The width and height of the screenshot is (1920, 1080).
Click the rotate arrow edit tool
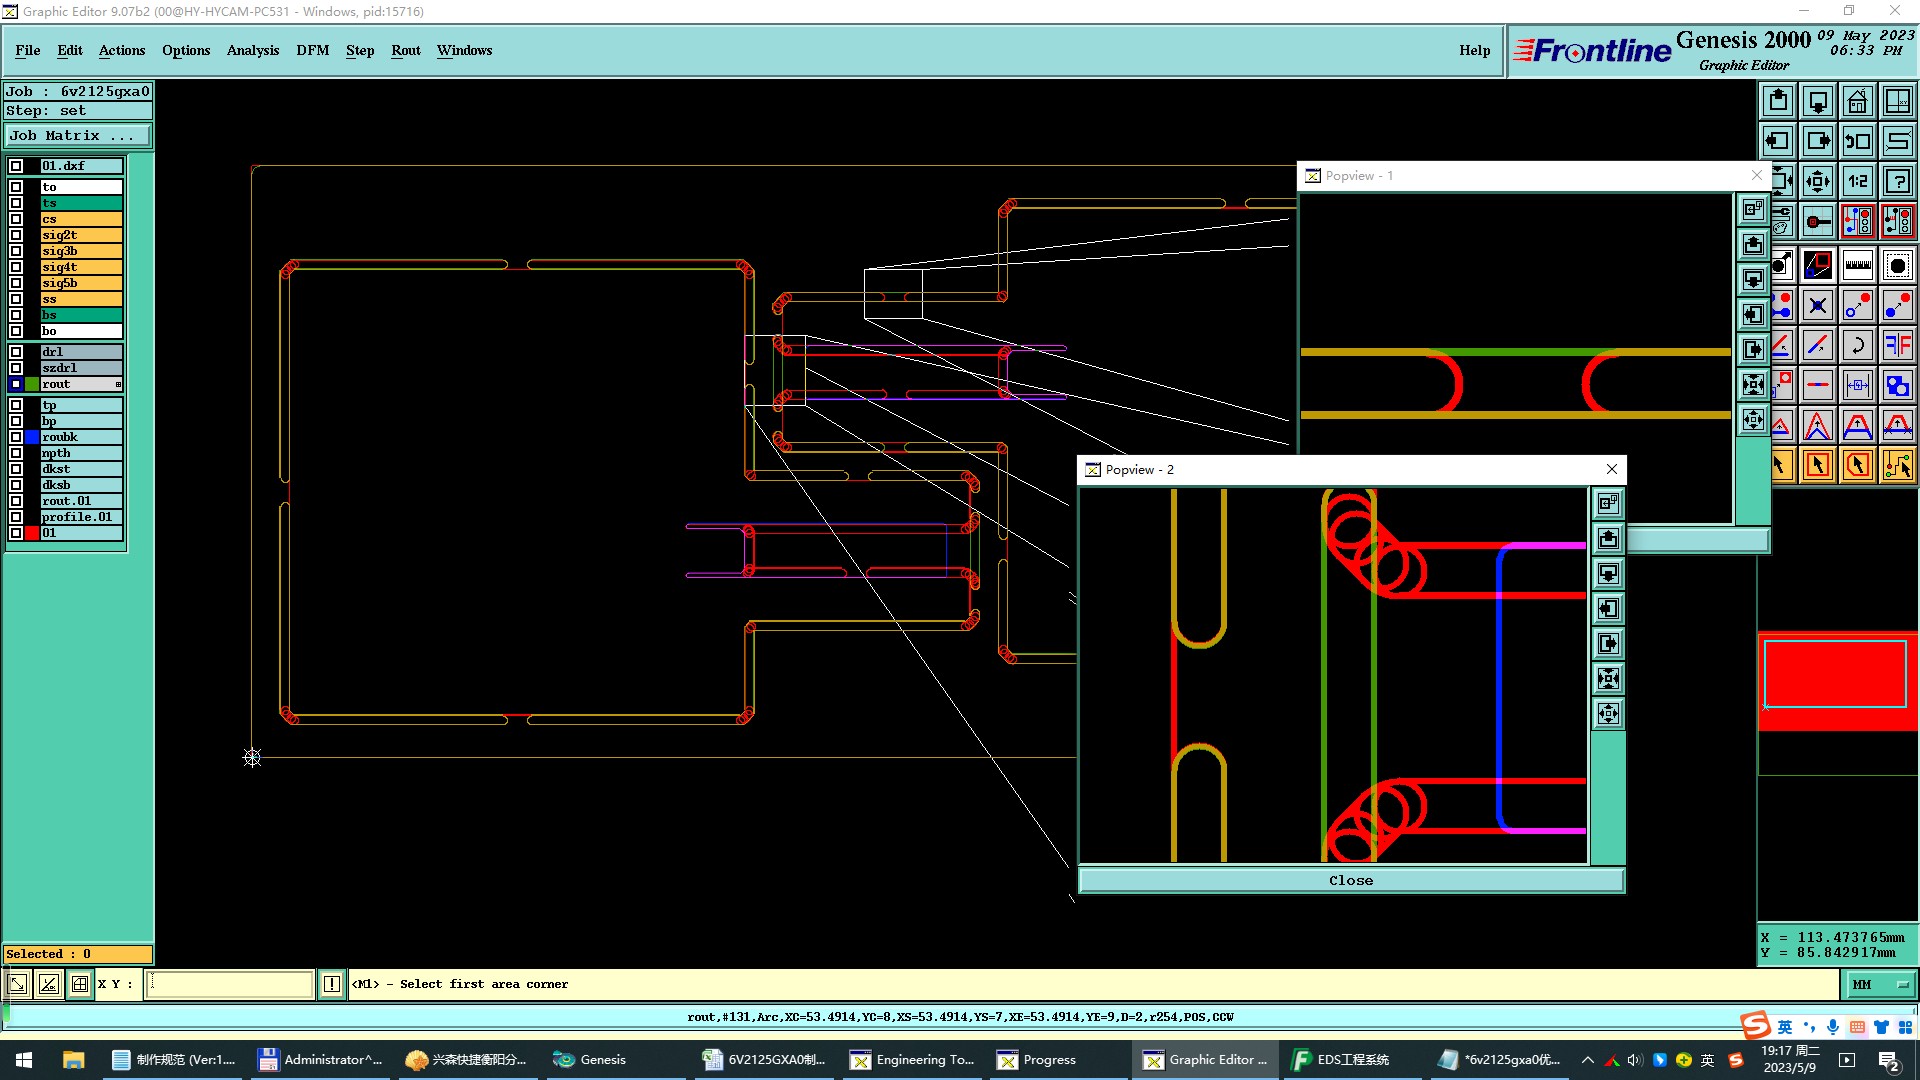(1857, 346)
